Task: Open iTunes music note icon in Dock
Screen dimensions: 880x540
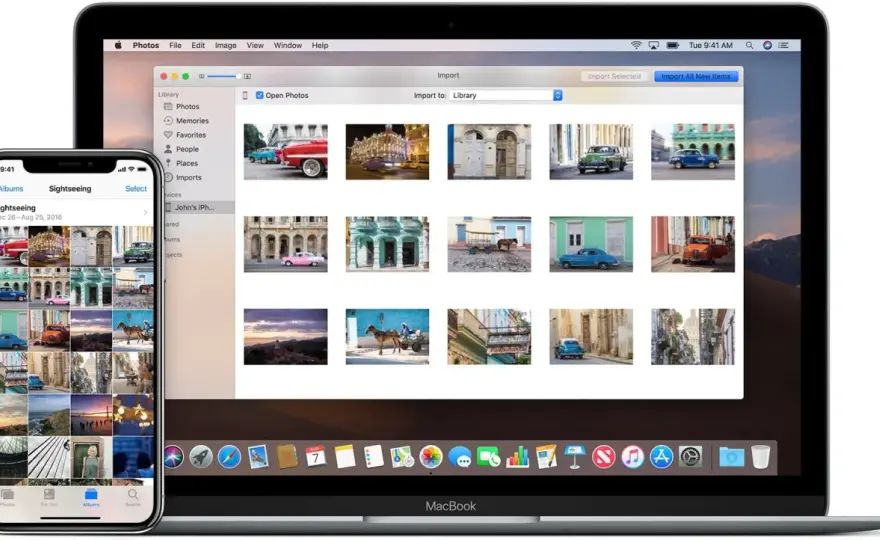Action: tap(632, 457)
